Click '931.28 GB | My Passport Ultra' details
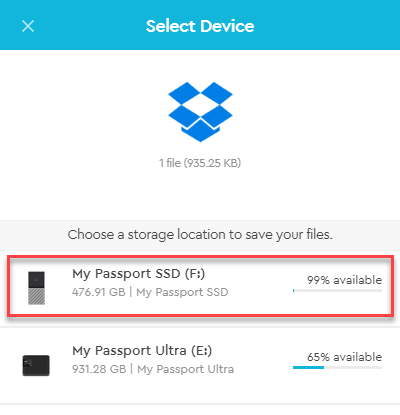 coord(153,369)
